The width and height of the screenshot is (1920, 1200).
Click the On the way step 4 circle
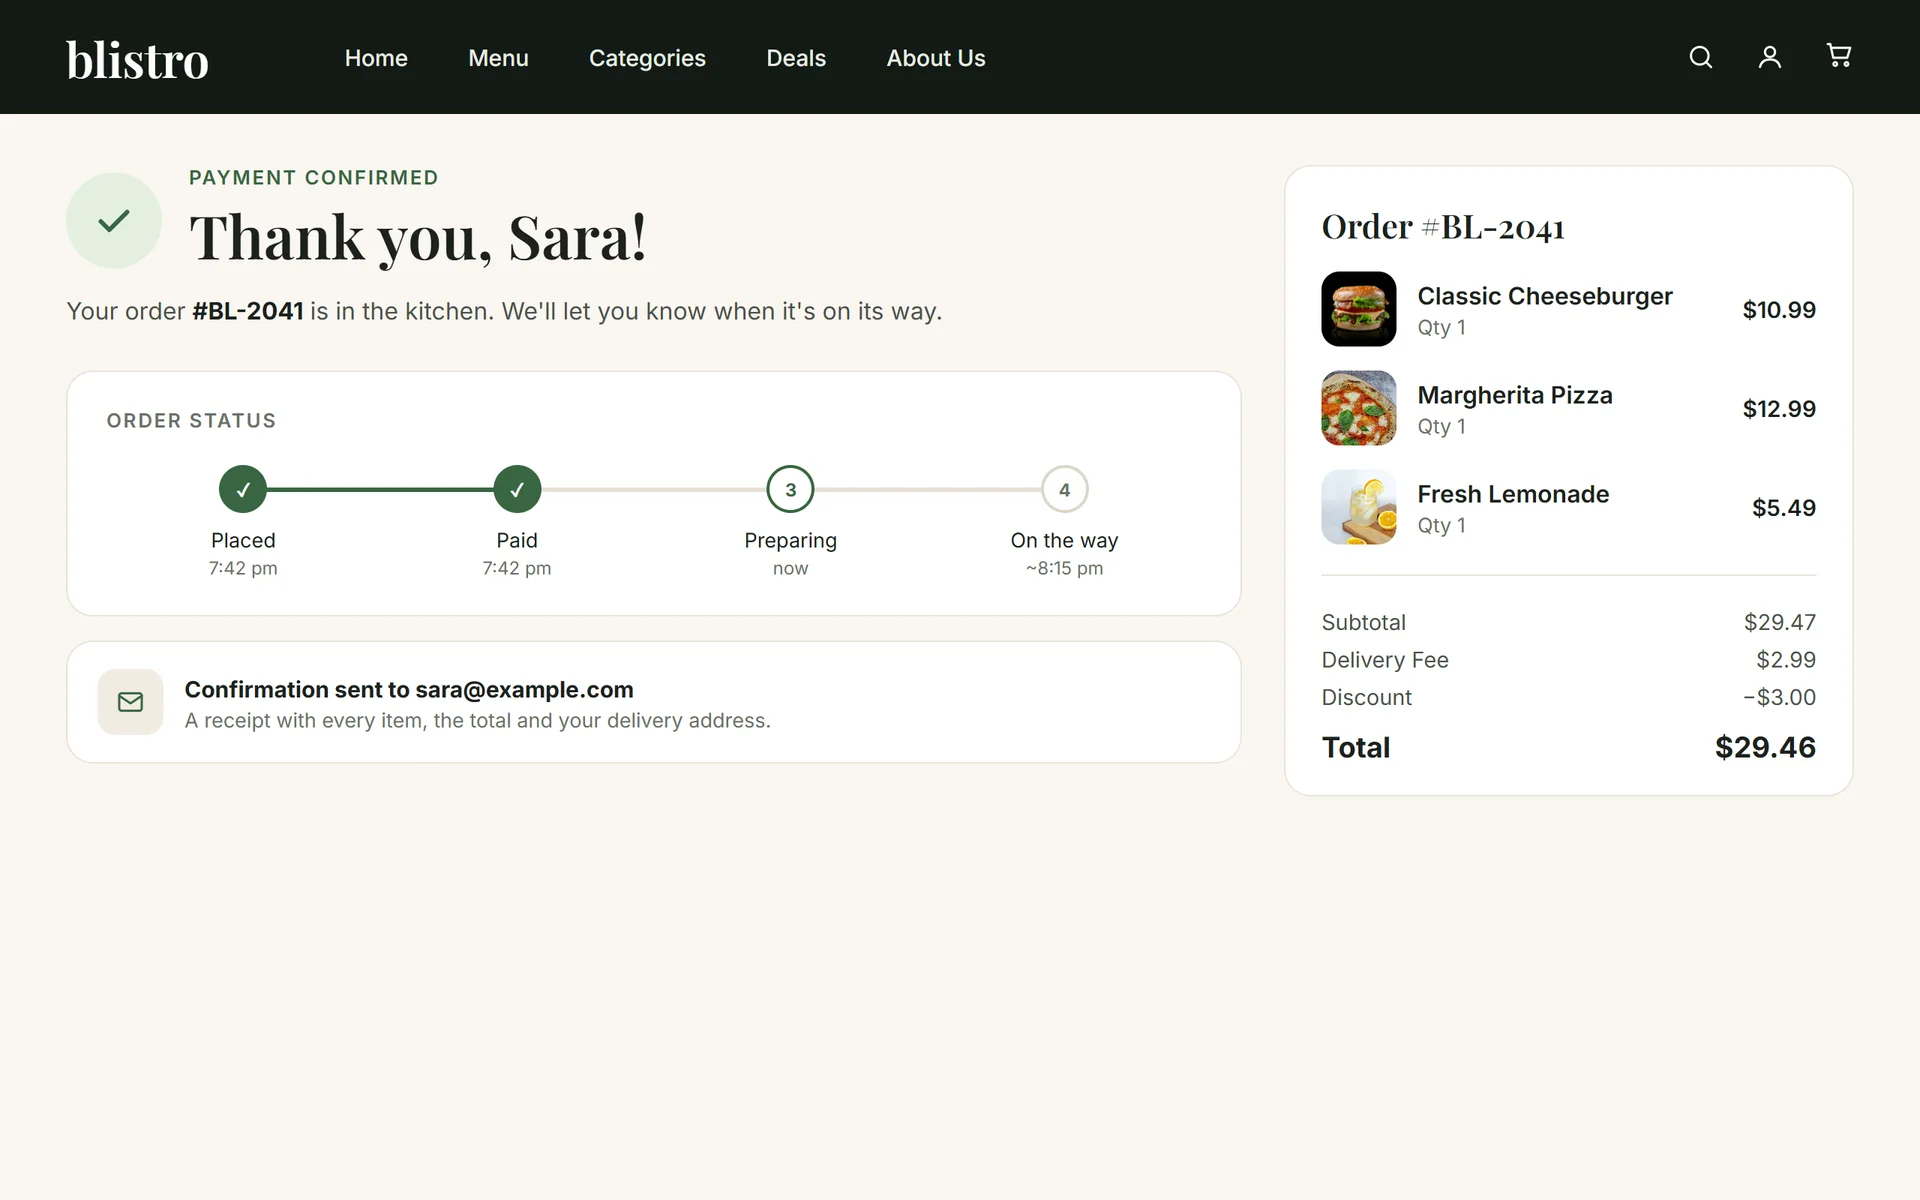tap(1064, 489)
